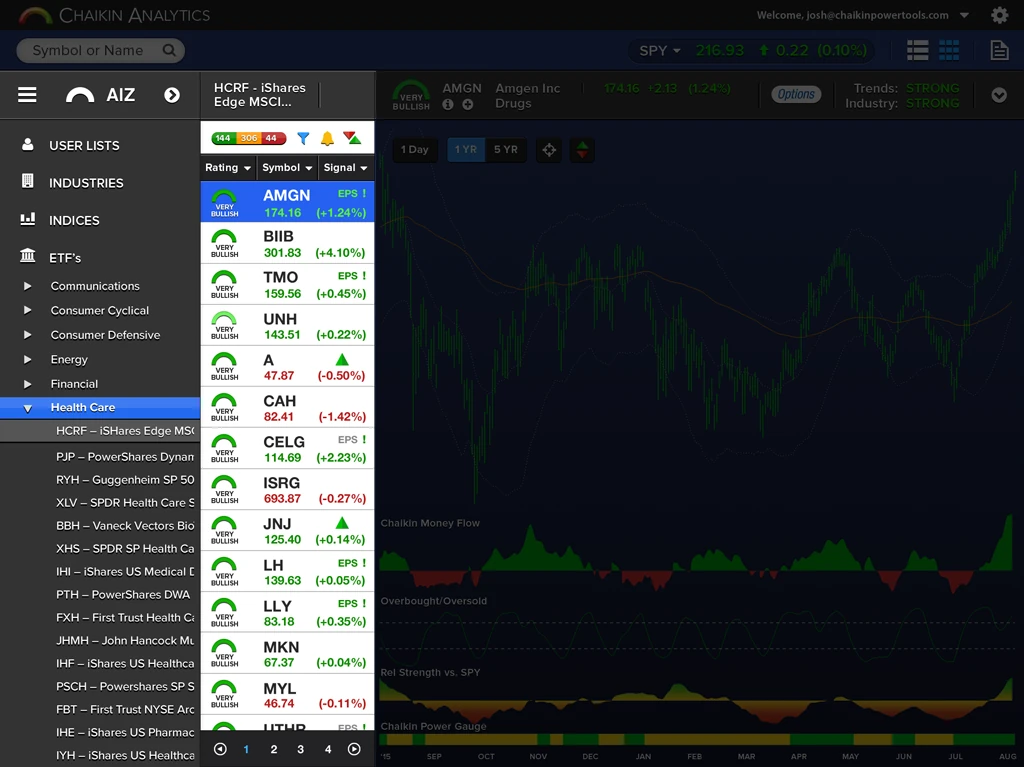This screenshot has height=767, width=1024.
Task: Open INDICES in the sidebar
Action: pos(74,221)
